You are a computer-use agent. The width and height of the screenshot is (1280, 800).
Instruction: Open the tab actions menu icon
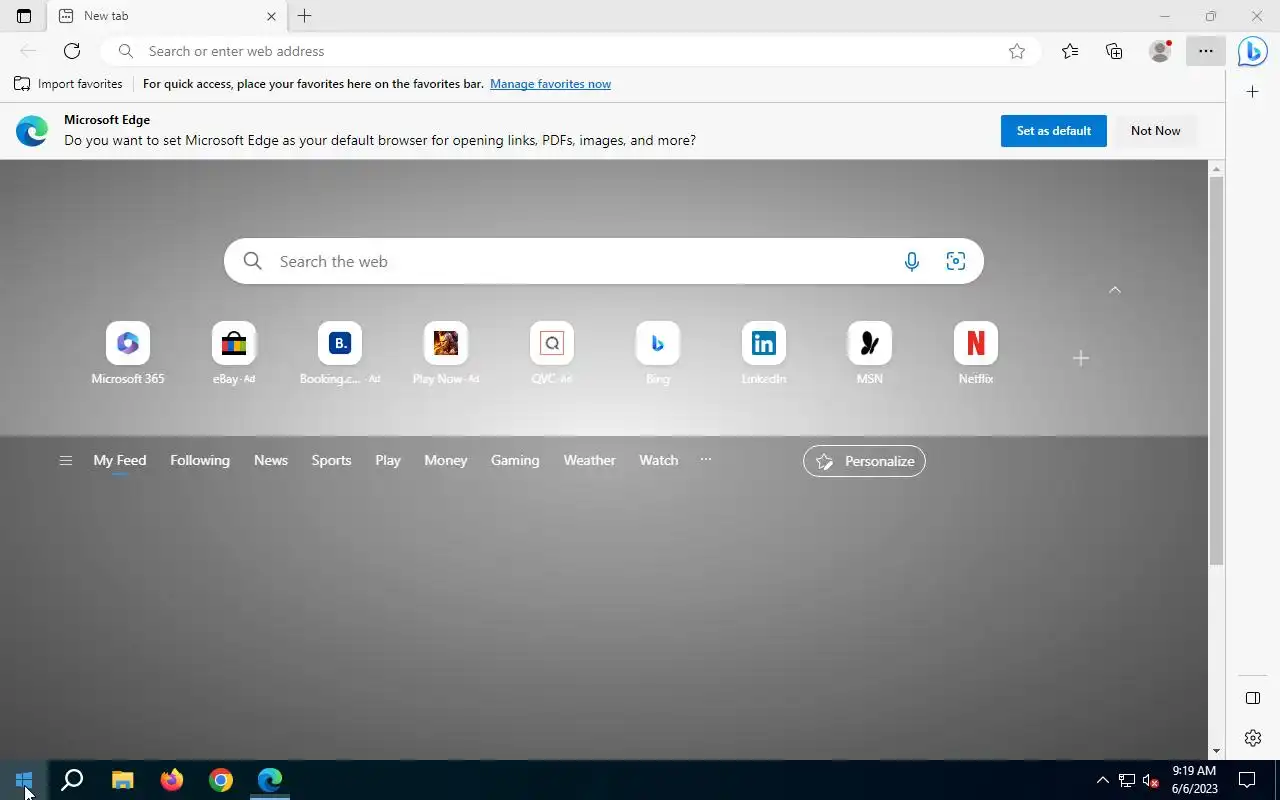click(24, 16)
